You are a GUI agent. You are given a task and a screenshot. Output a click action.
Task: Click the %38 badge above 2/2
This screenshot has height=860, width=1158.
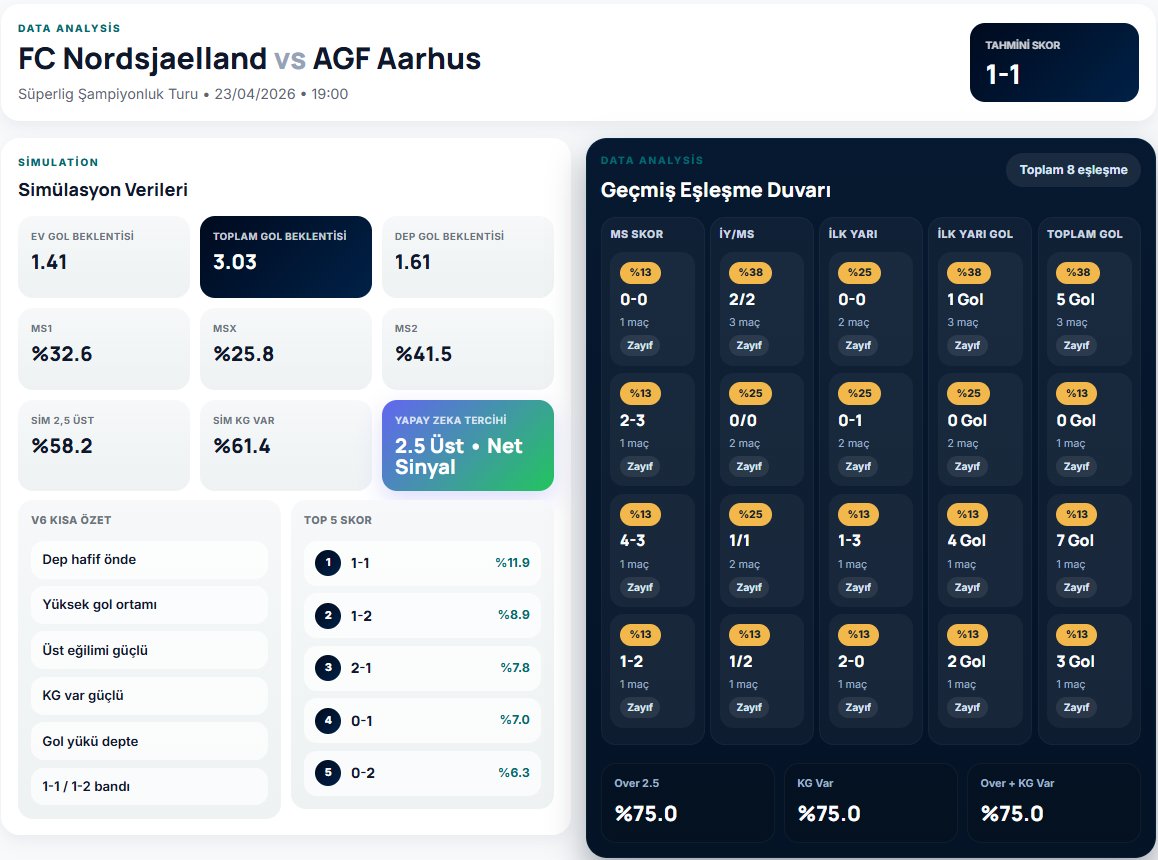pos(750,273)
